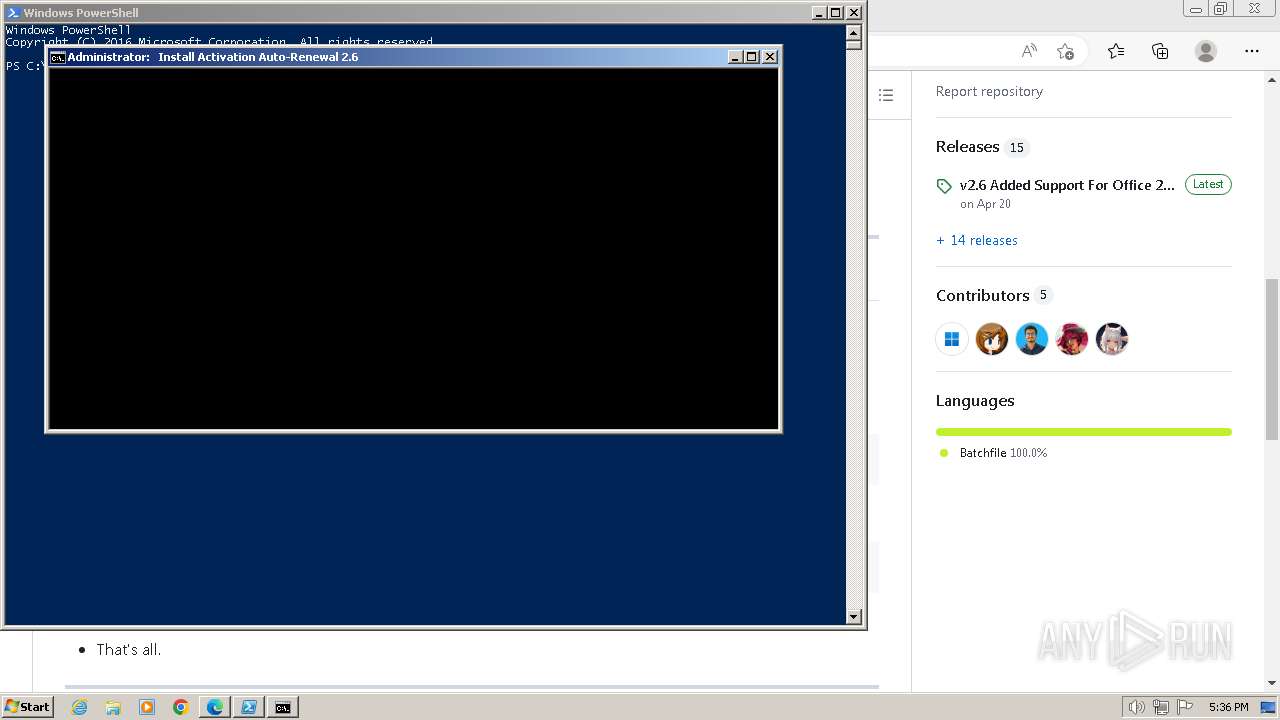The height and width of the screenshot is (720, 1280).
Task: Click the network tray icon
Action: click(1161, 707)
